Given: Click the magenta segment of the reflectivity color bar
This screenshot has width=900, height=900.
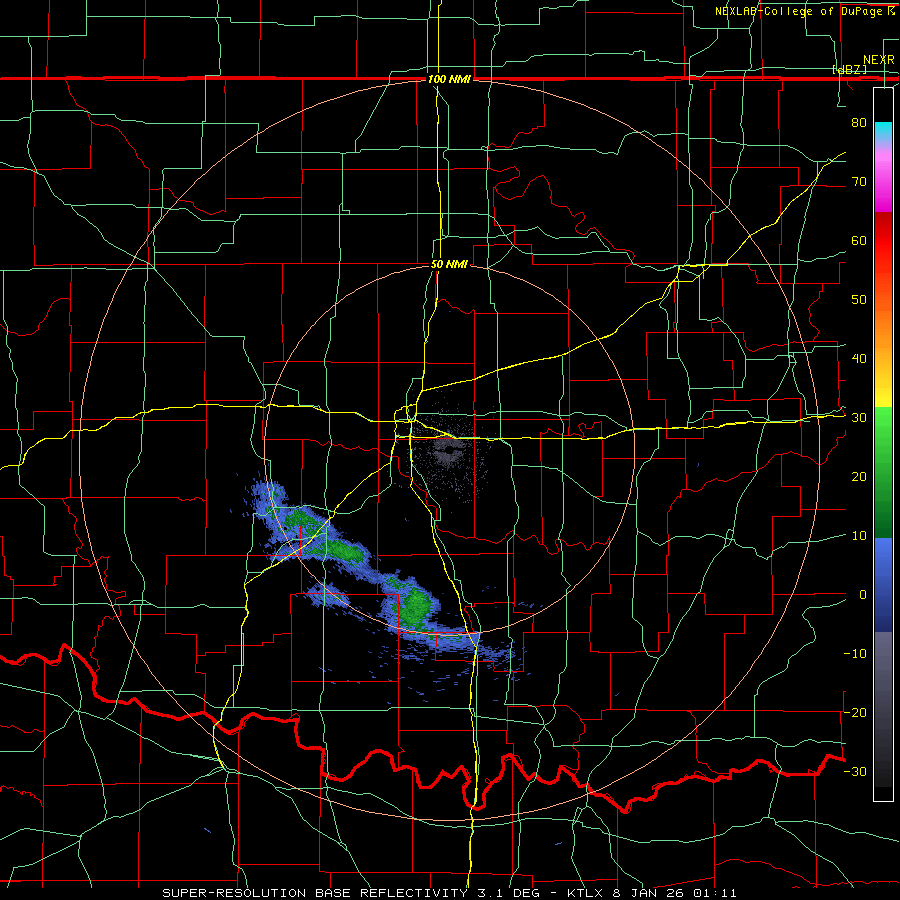Looking at the screenshot, I should pyautogui.click(x=883, y=184).
